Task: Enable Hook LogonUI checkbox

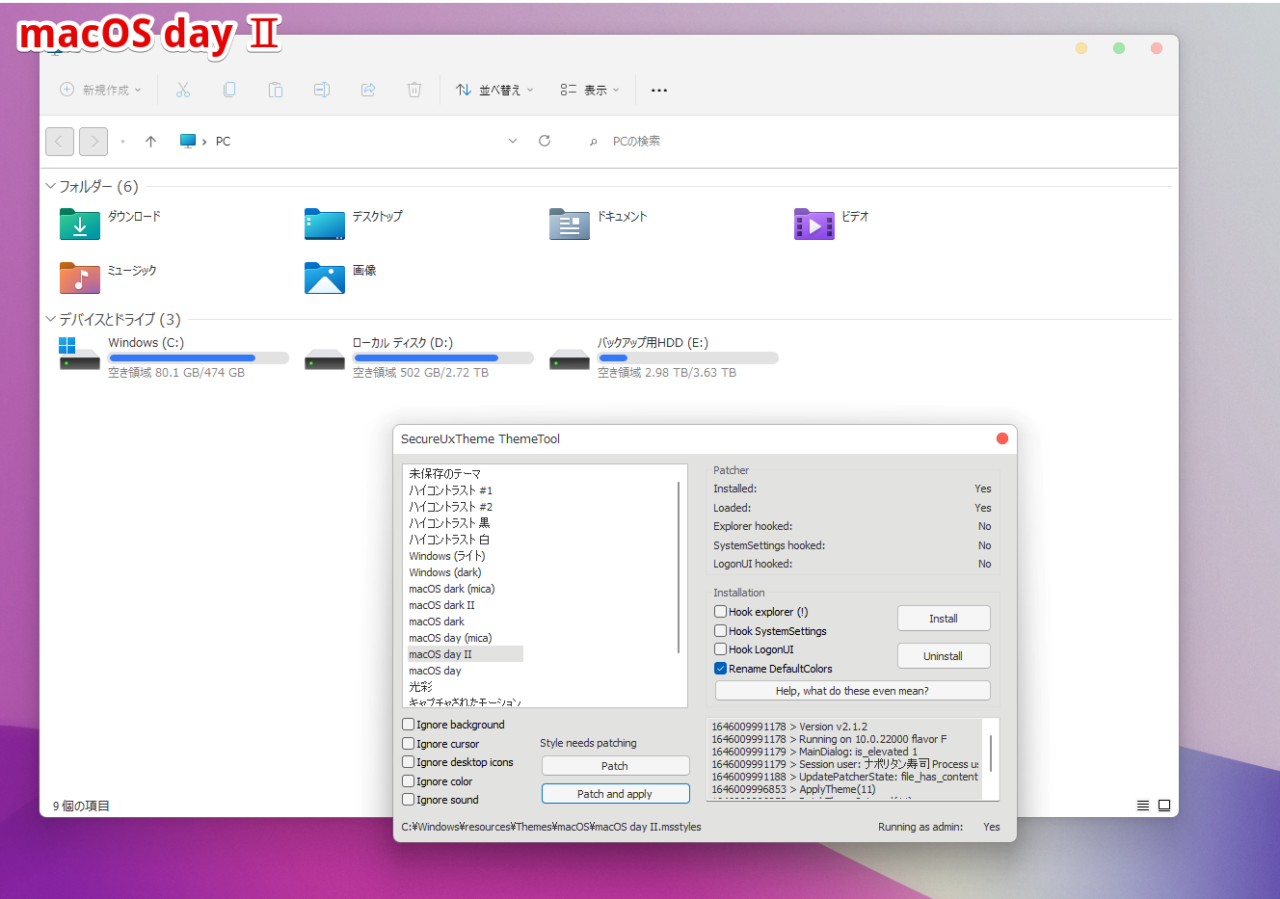Action: [720, 649]
